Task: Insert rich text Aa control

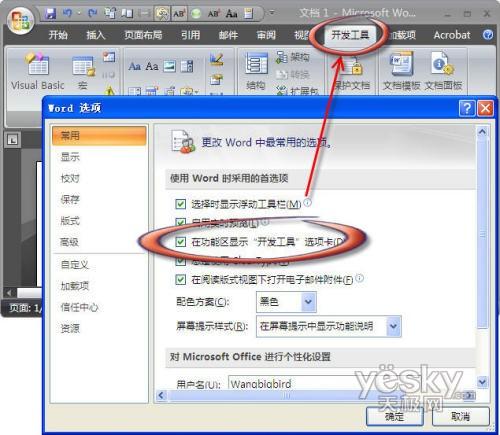Action: coord(134,66)
